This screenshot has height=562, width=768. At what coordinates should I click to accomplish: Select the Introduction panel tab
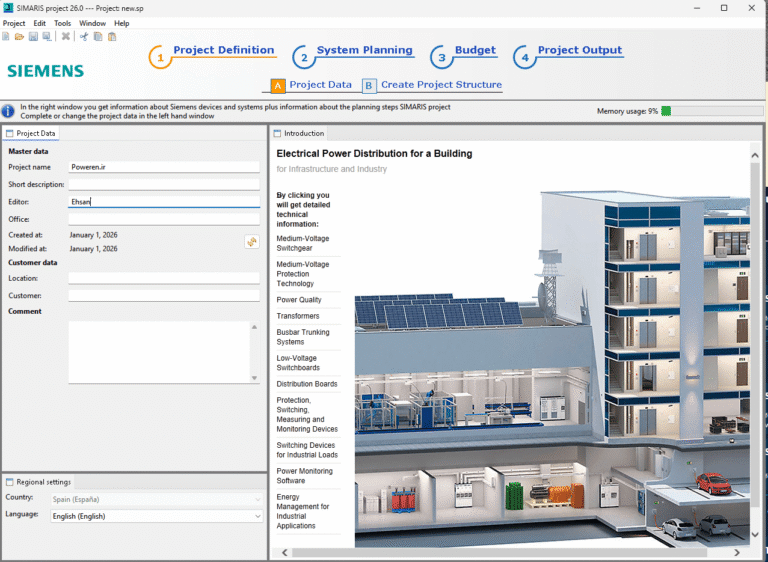point(299,133)
